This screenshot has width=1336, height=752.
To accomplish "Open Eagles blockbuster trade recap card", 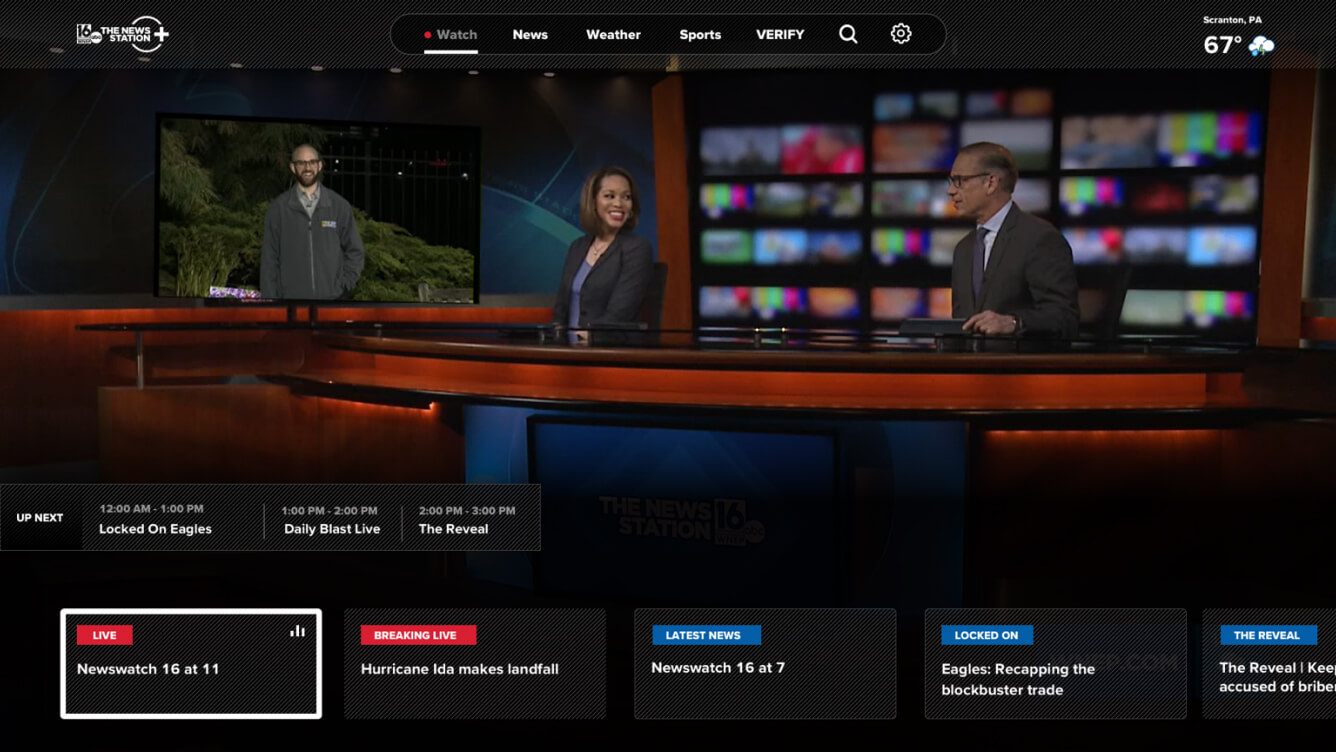I will coord(1055,664).
